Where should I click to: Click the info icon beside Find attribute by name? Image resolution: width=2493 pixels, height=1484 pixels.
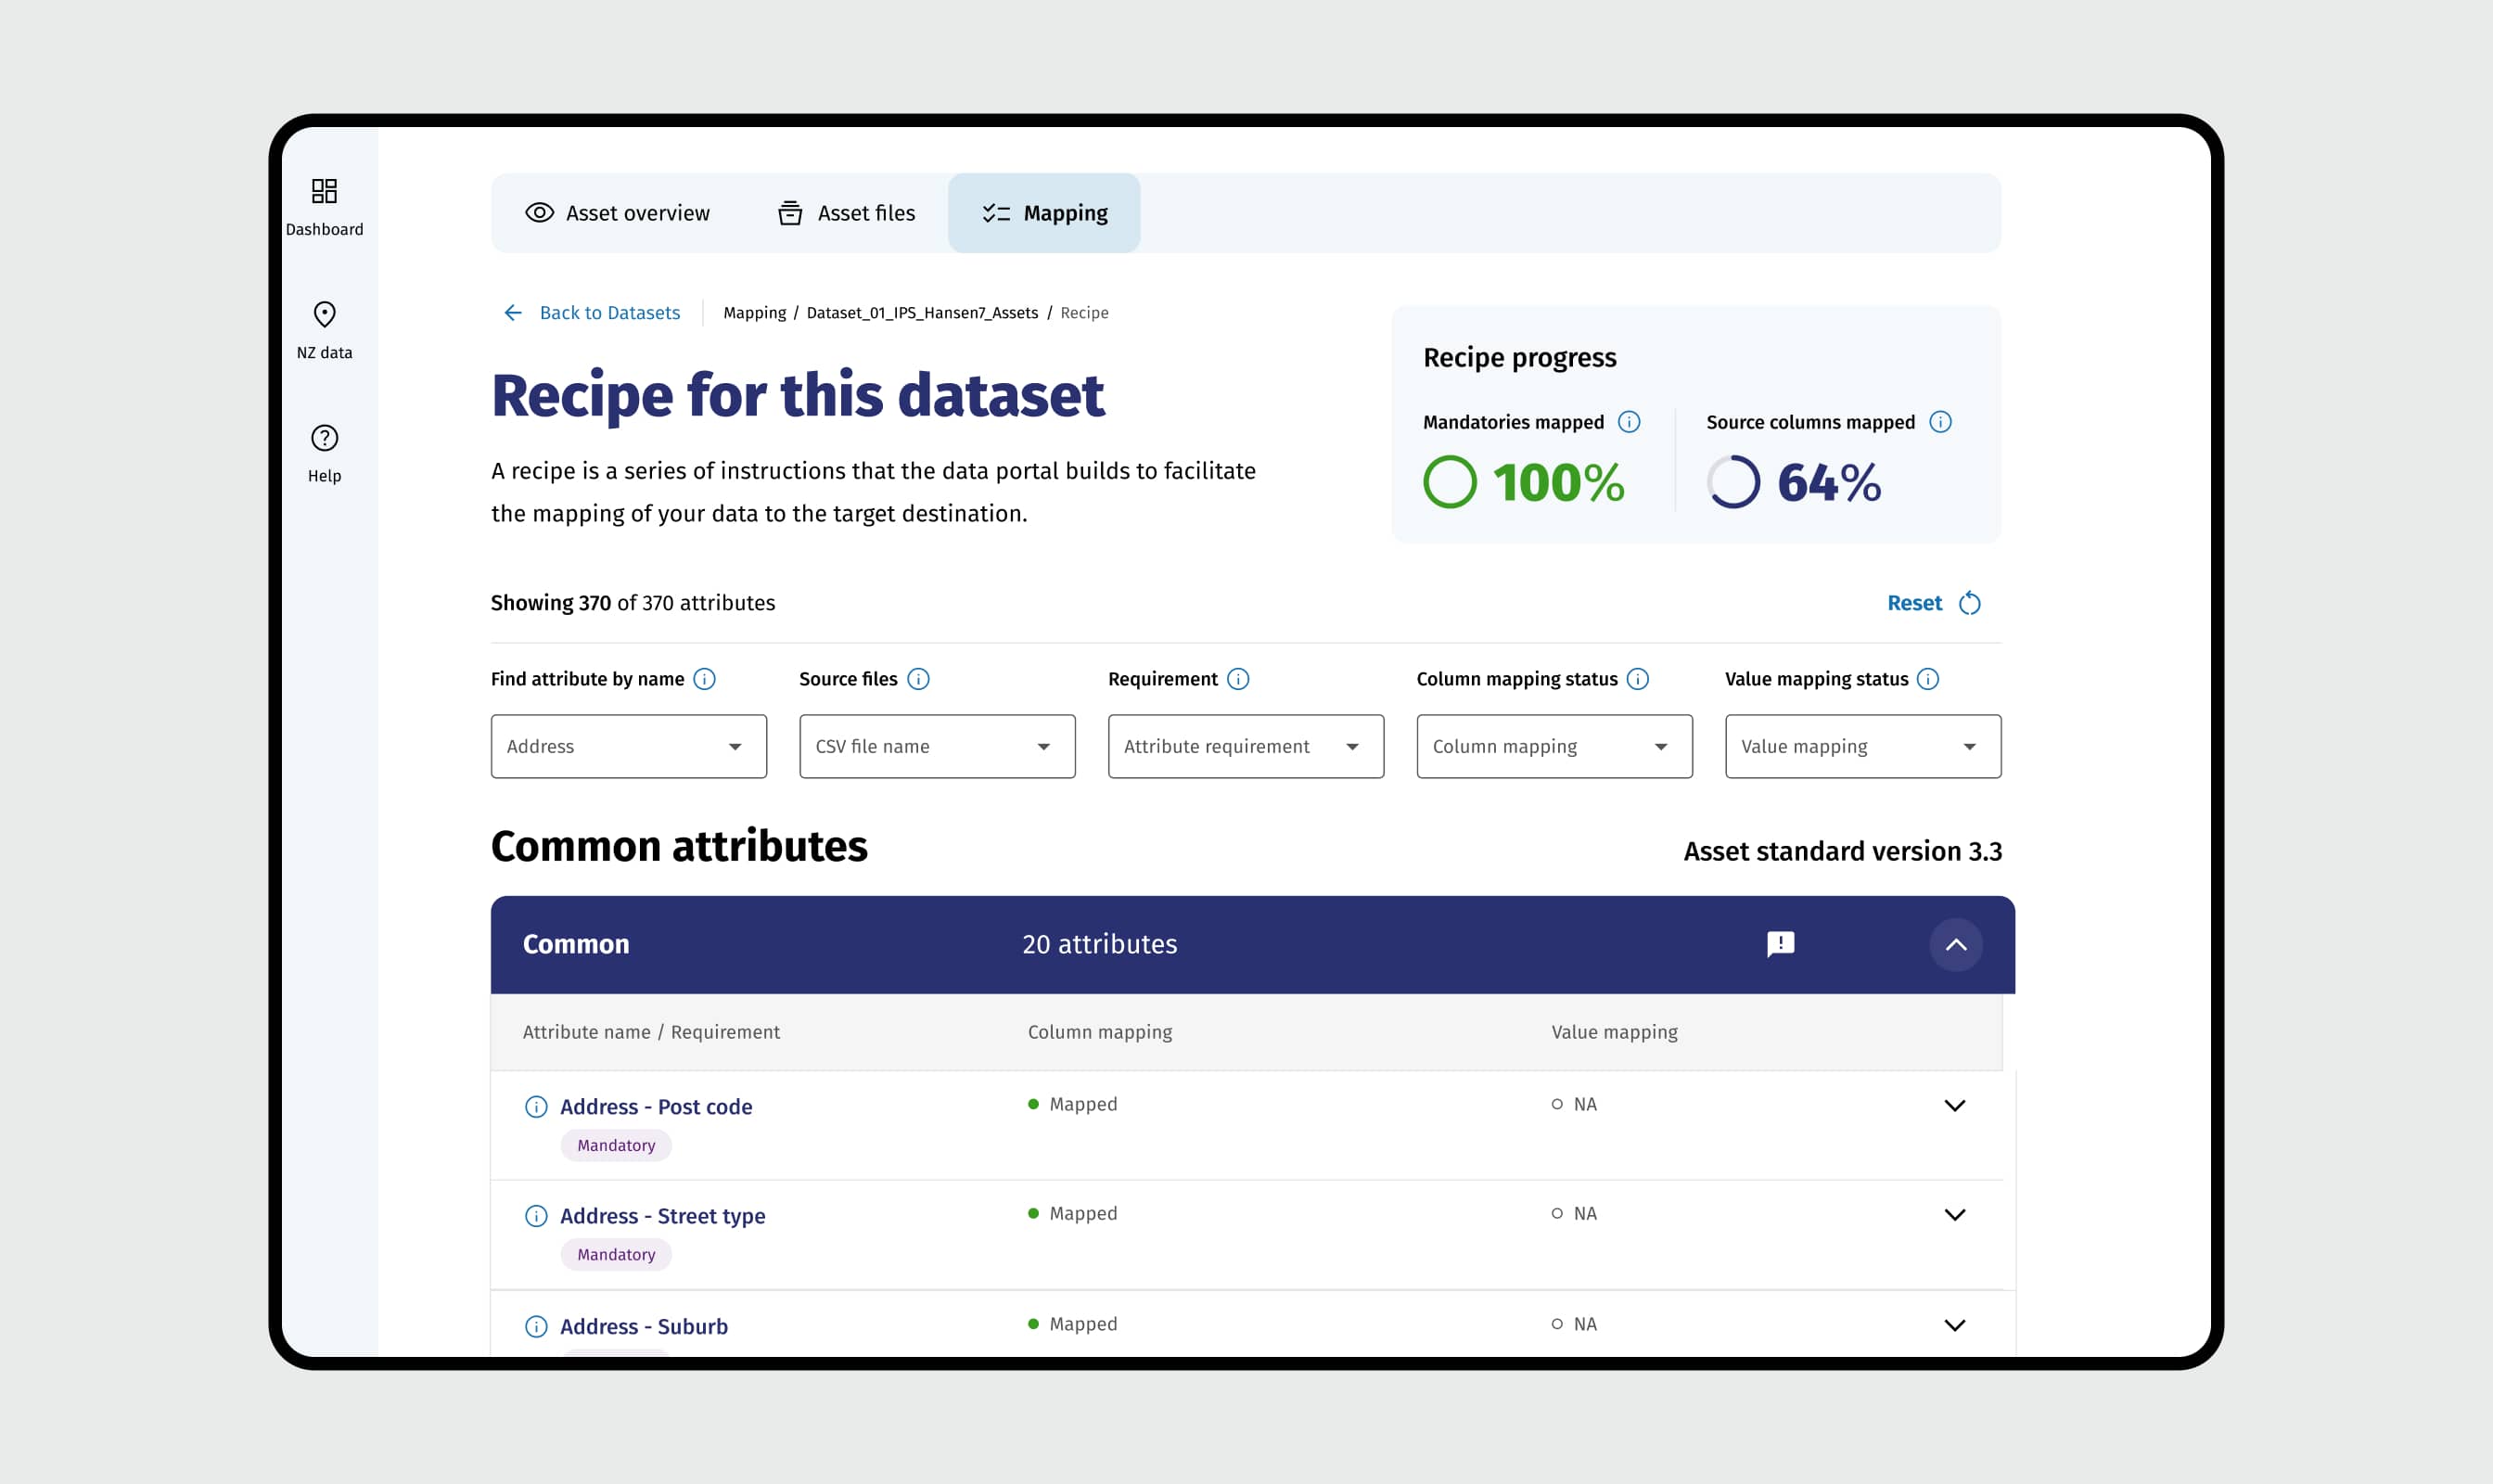pos(704,678)
